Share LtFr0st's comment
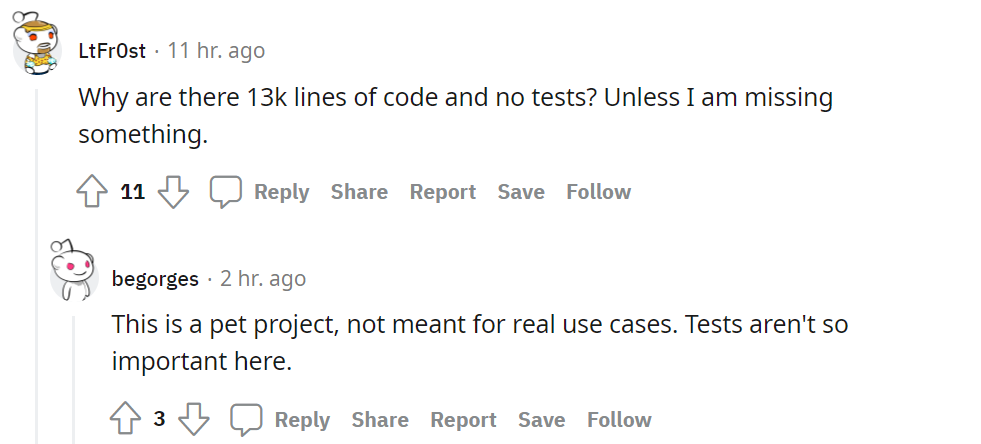 click(x=359, y=192)
